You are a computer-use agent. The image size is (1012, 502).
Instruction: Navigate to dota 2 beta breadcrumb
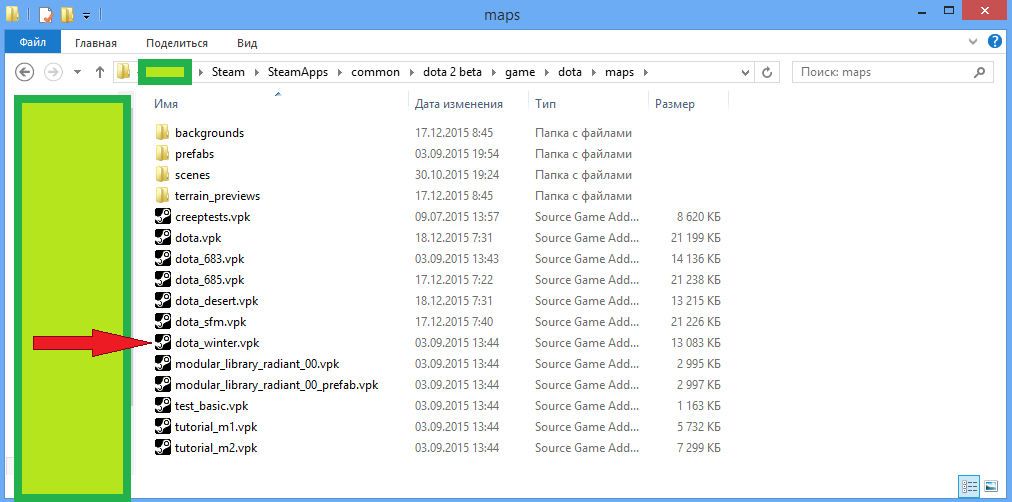point(452,72)
